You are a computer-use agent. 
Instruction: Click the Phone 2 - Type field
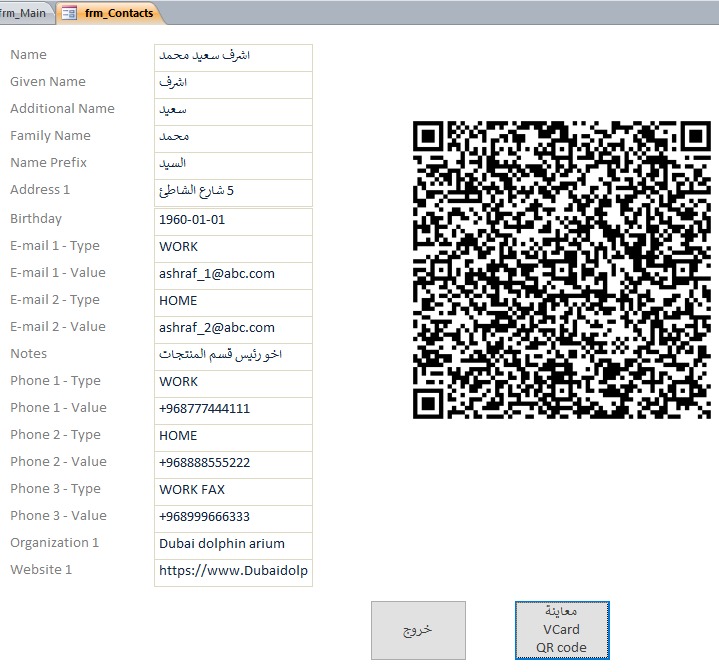coord(233,438)
